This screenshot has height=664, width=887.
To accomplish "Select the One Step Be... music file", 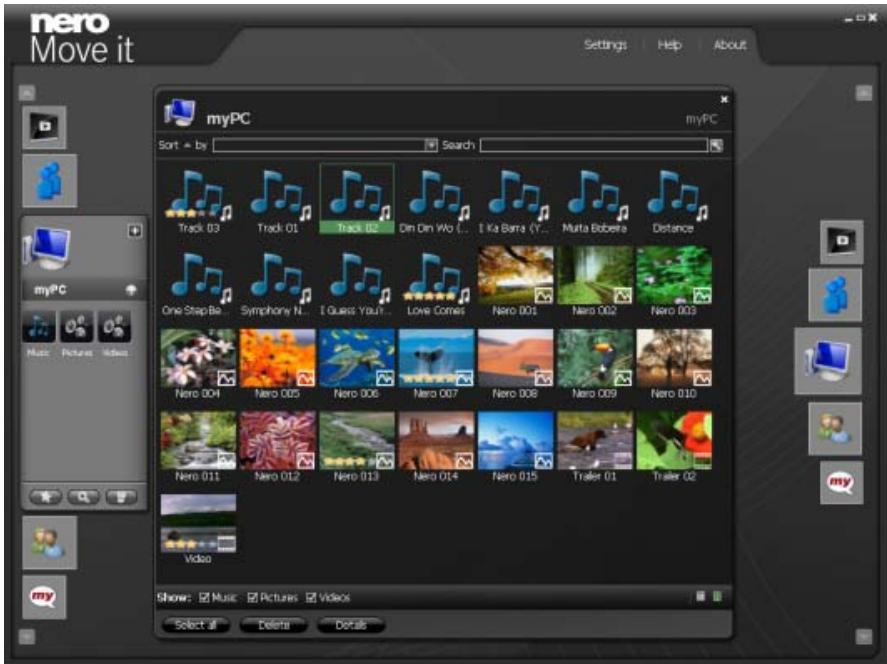I will click(199, 283).
